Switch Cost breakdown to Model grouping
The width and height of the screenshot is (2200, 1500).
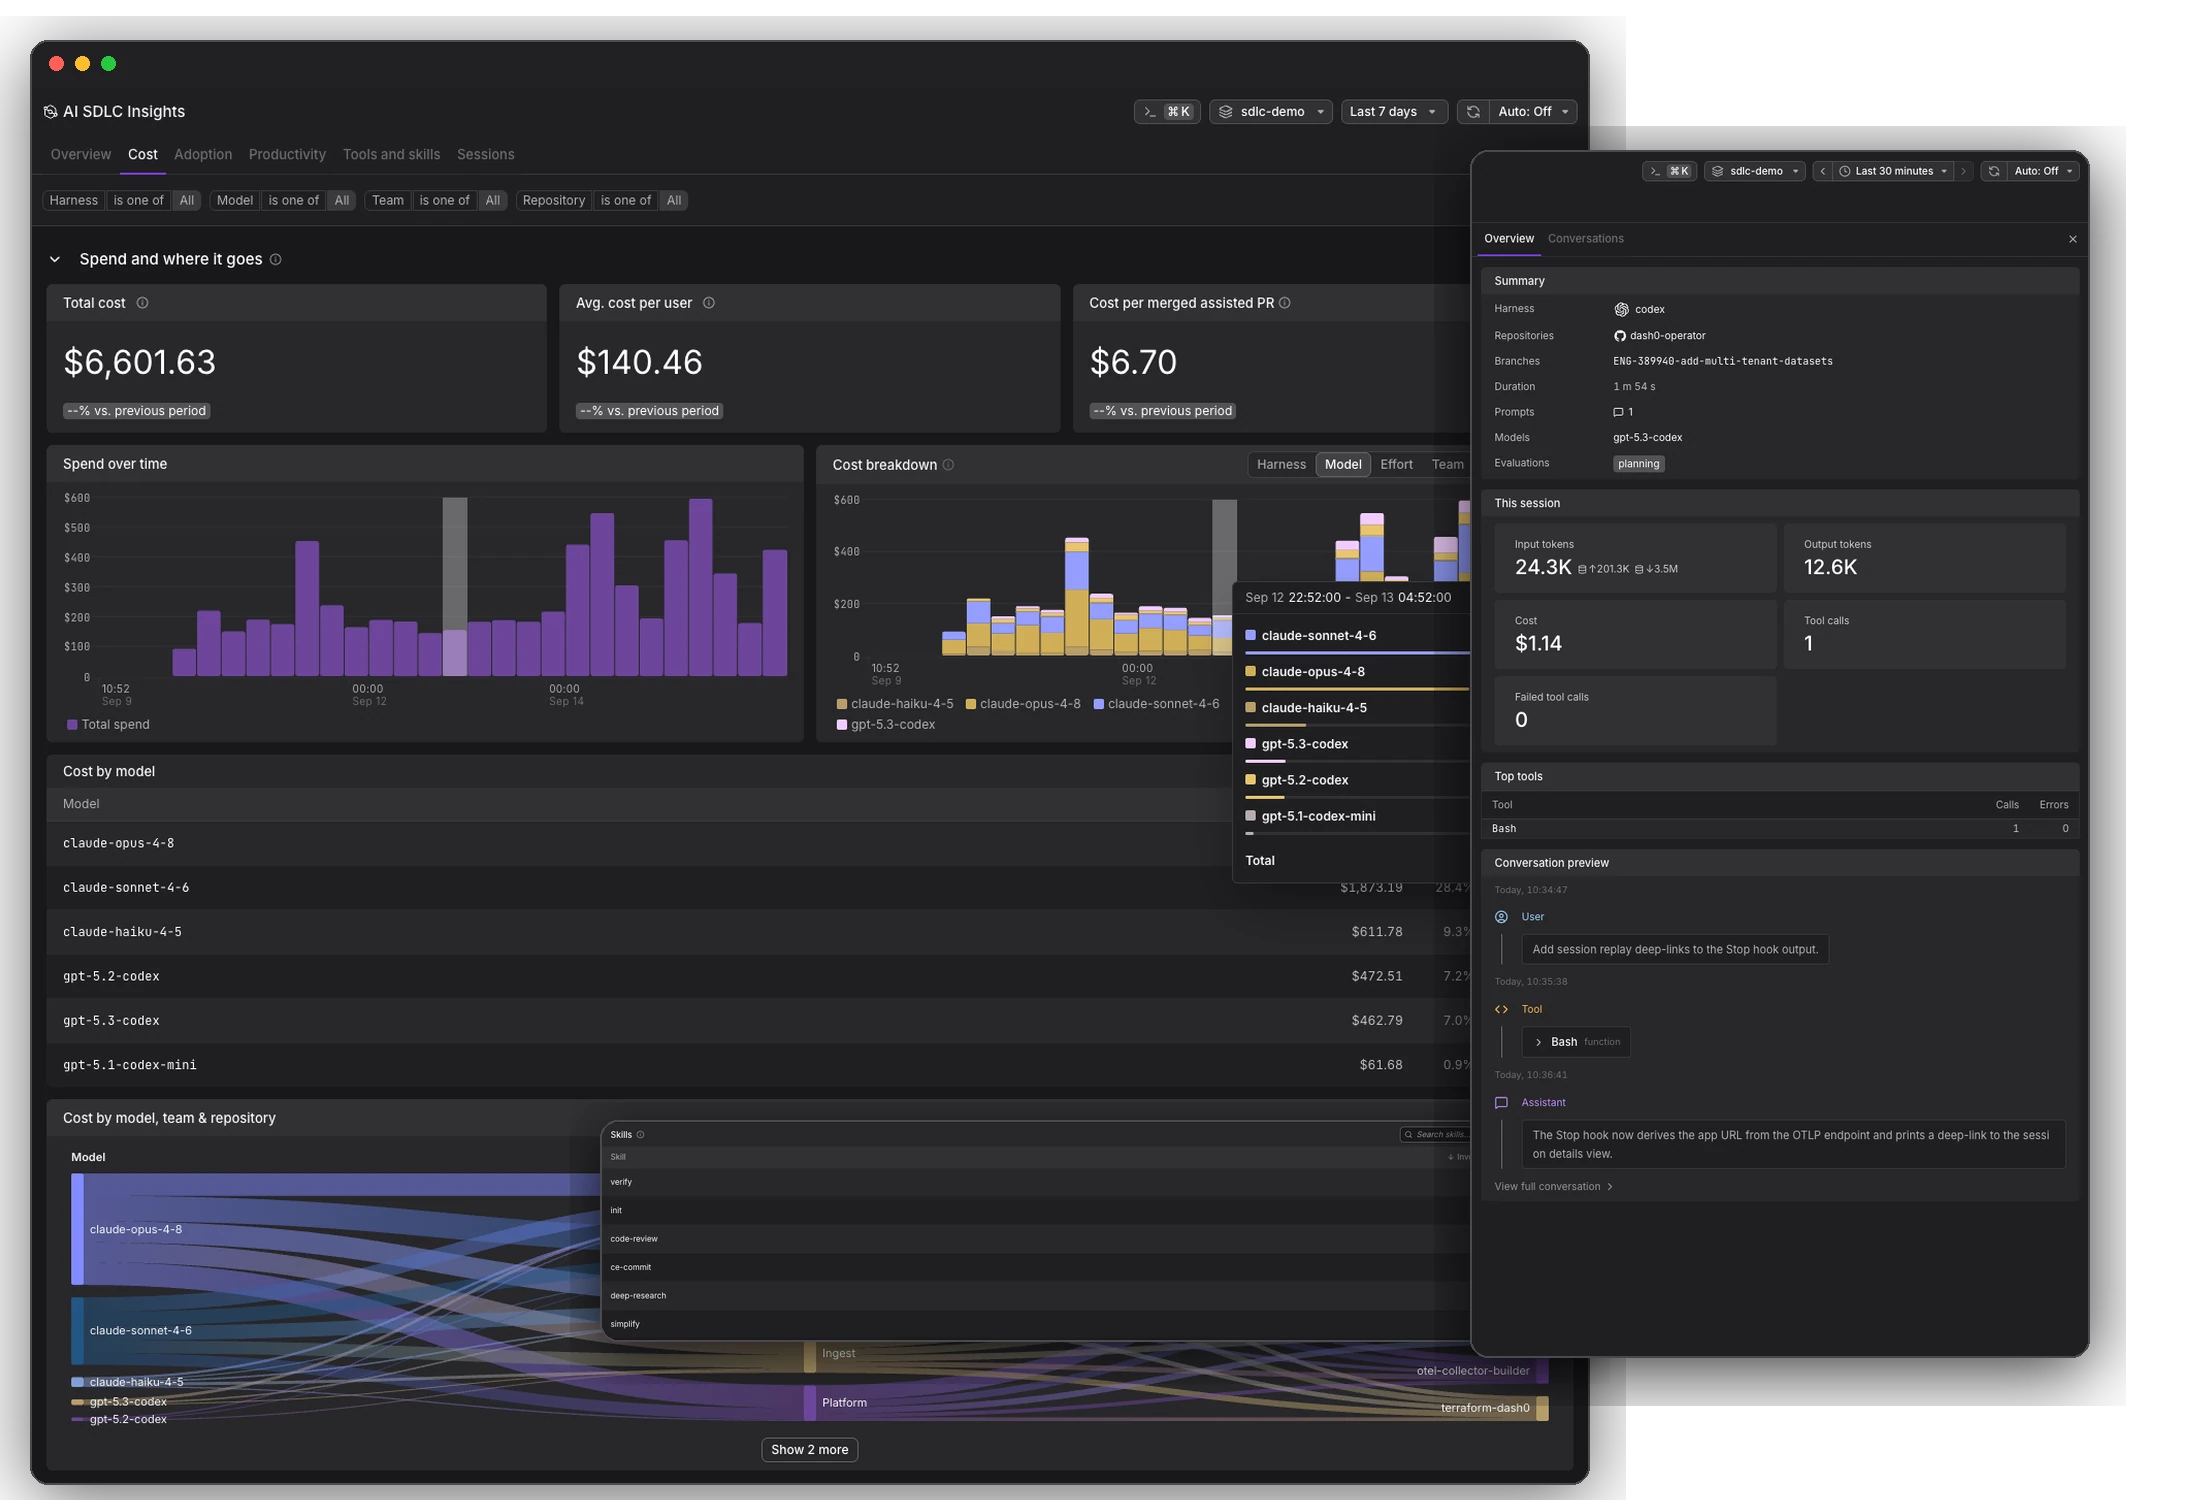pos(1343,465)
